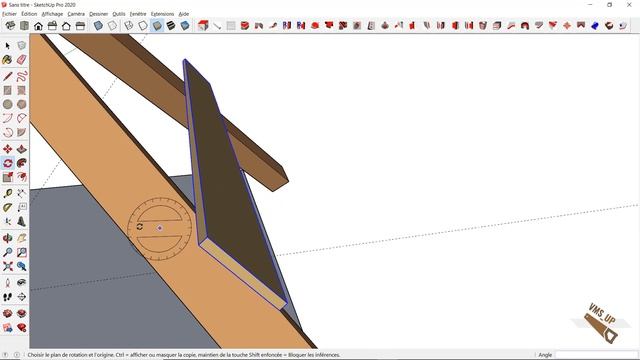The image size is (640, 360).
Task: Enable the highlighted Shaded style
Action: pos(157,26)
